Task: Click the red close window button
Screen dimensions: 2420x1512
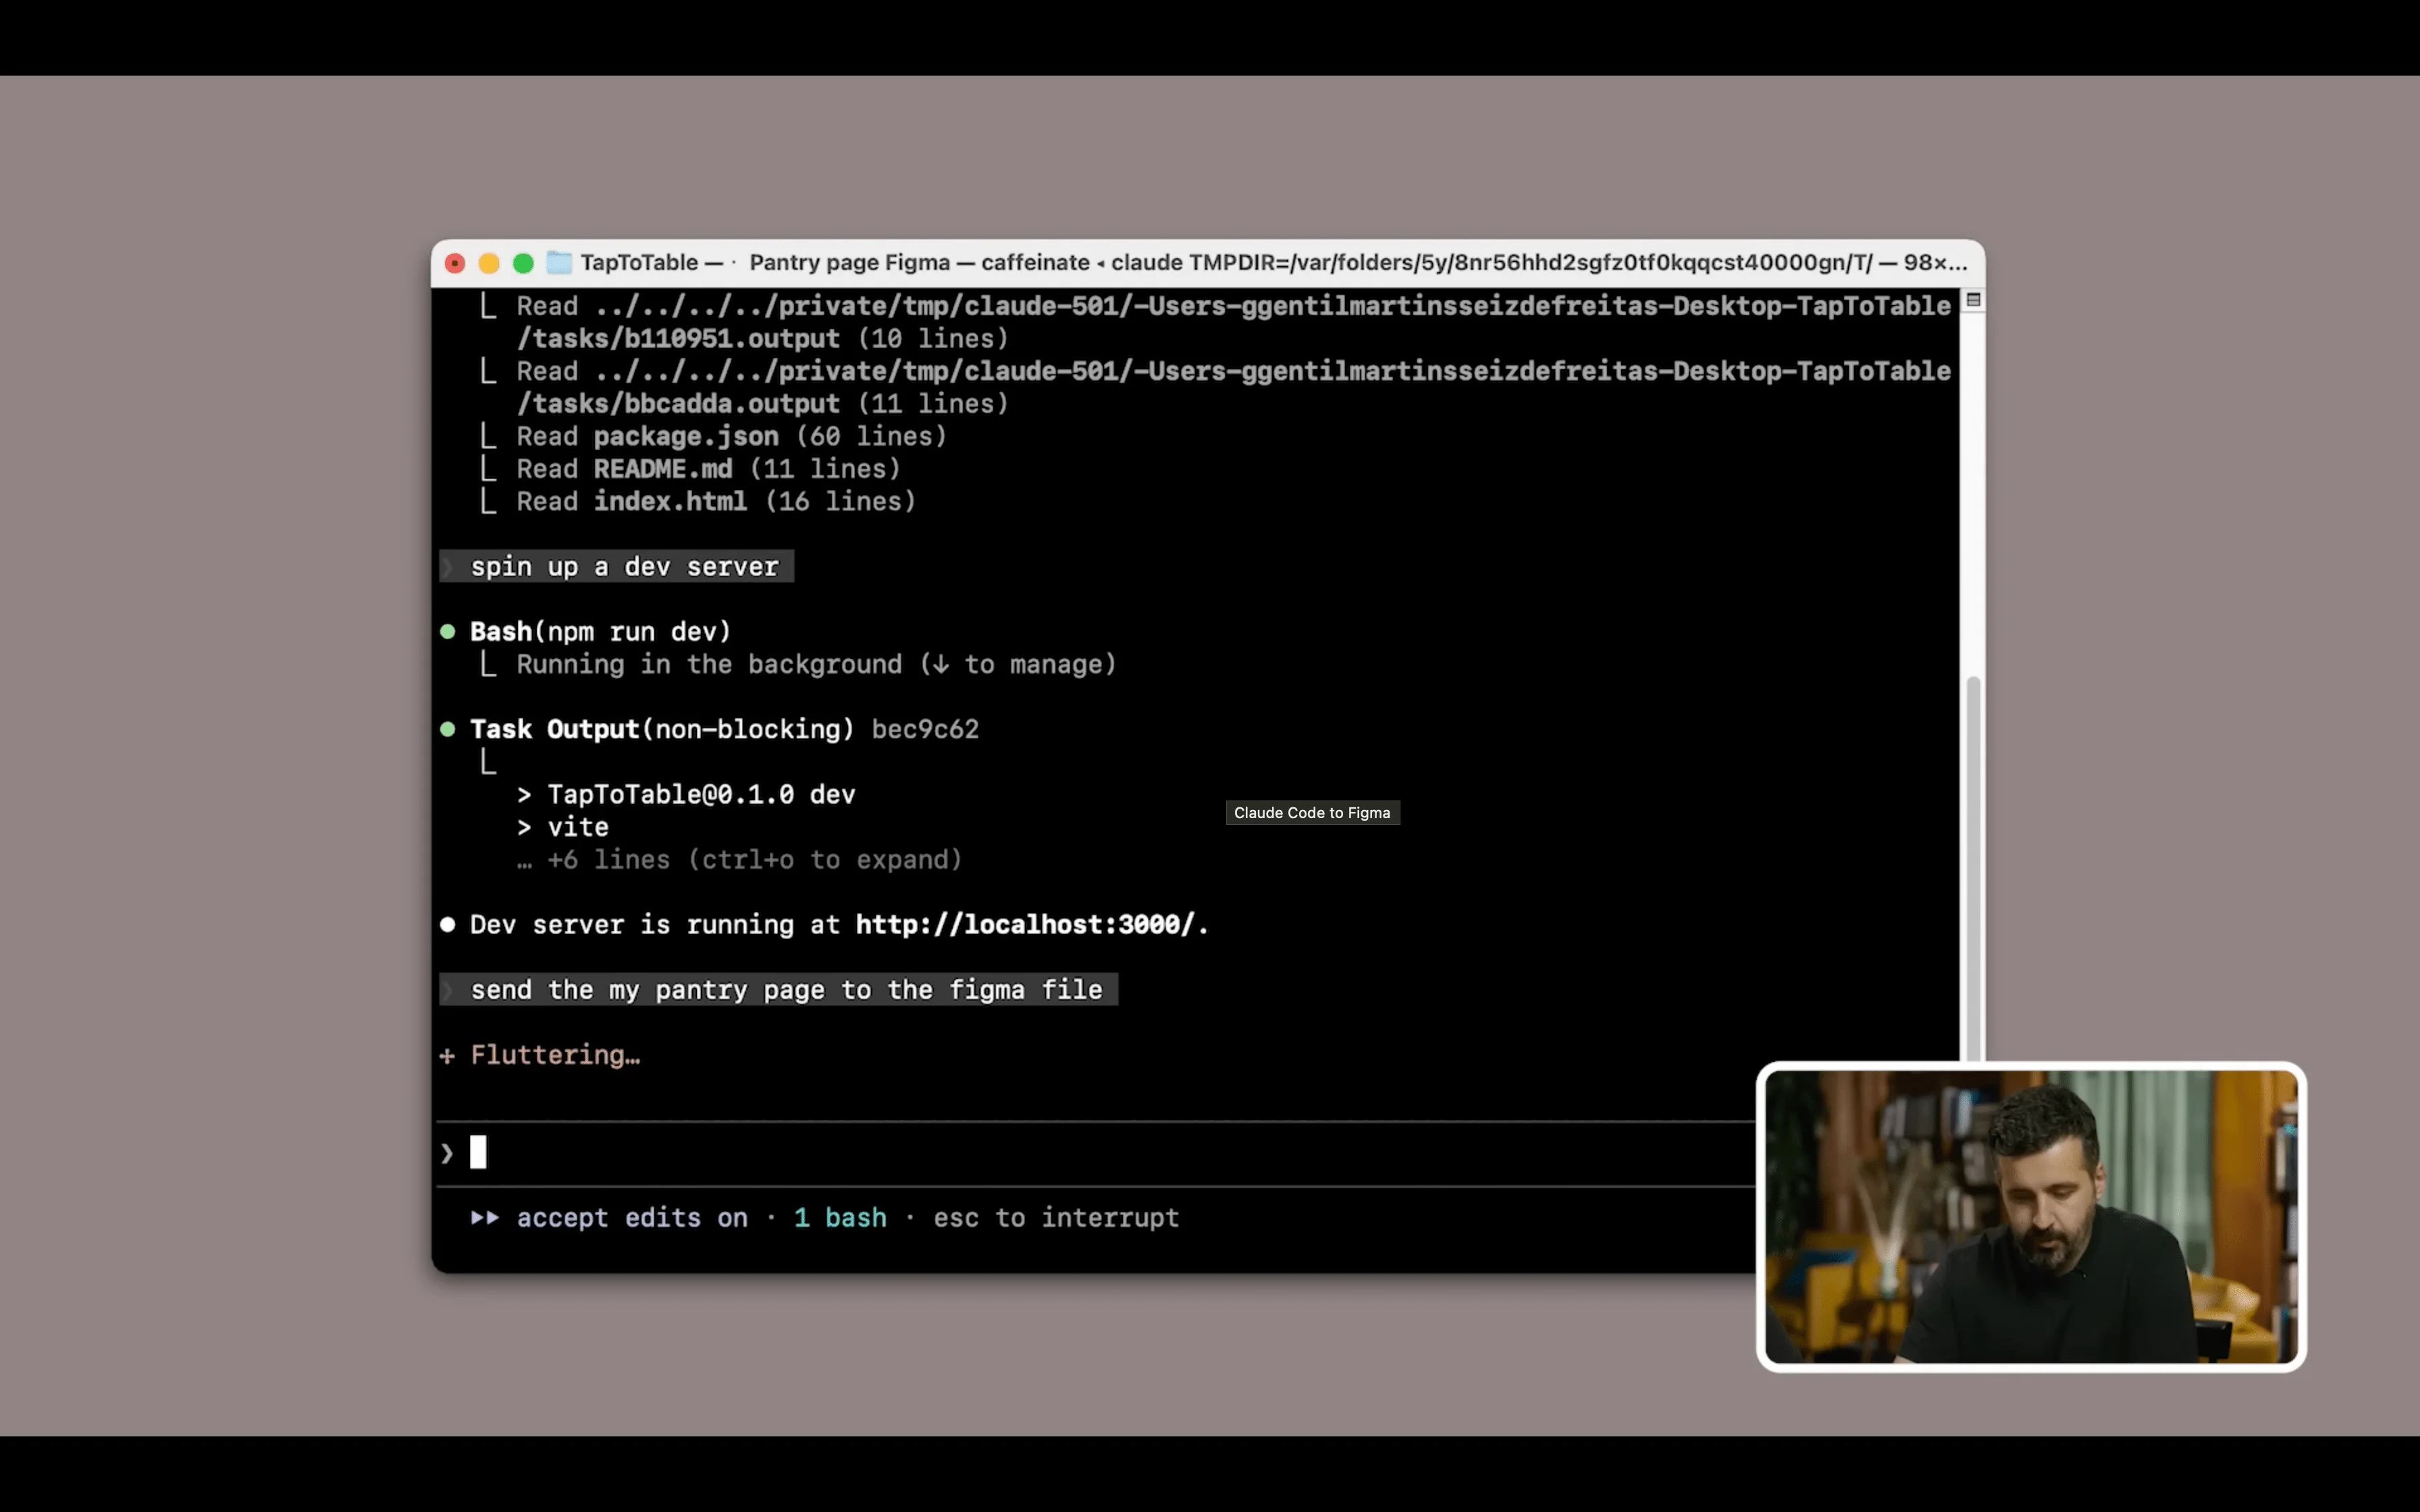Action: click(455, 263)
